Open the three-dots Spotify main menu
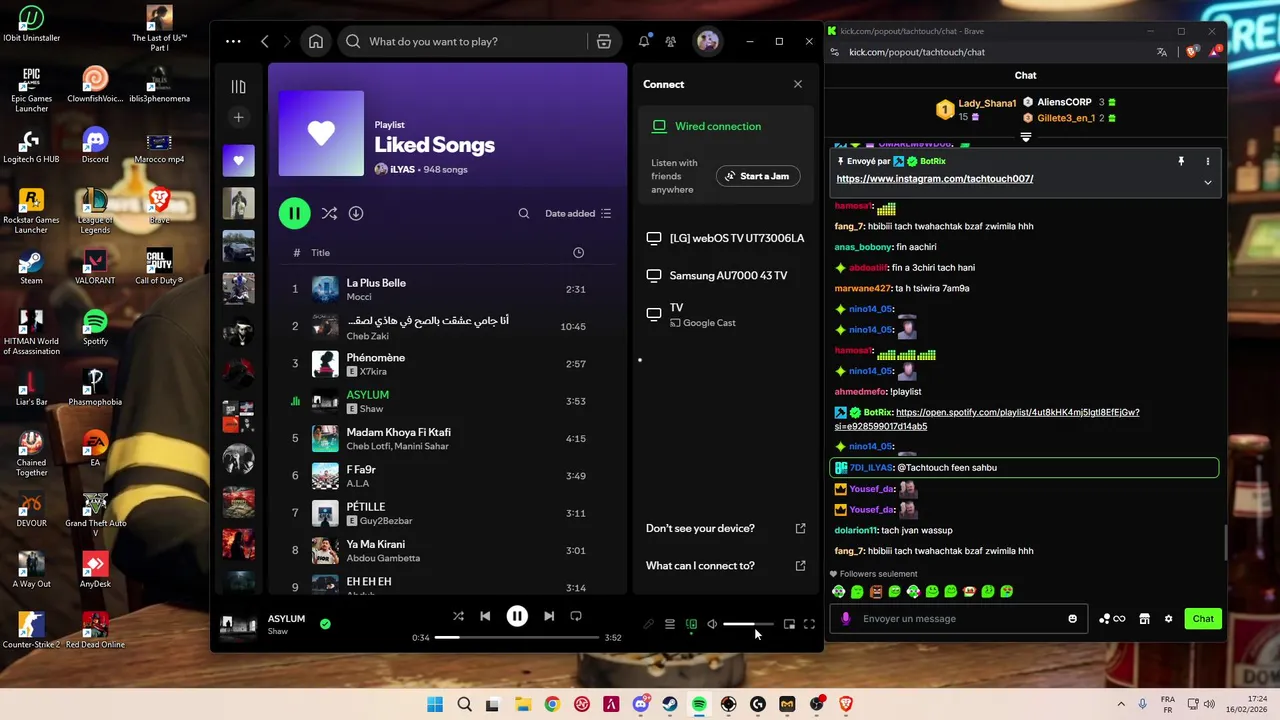Image resolution: width=1280 pixels, height=720 pixels. coord(233,41)
